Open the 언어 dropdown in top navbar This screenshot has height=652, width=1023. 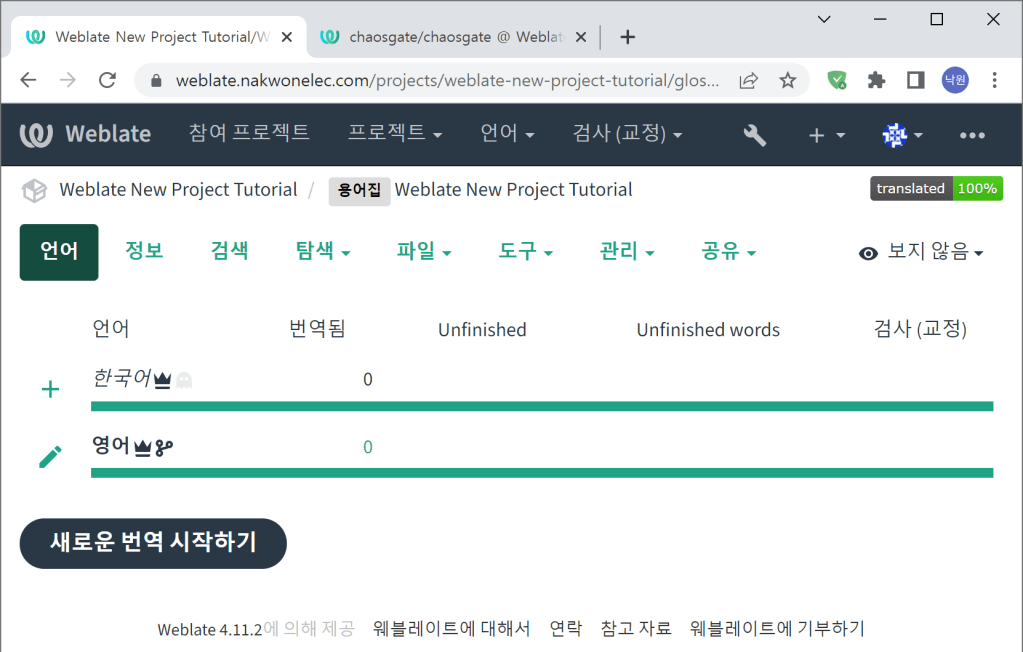507,133
